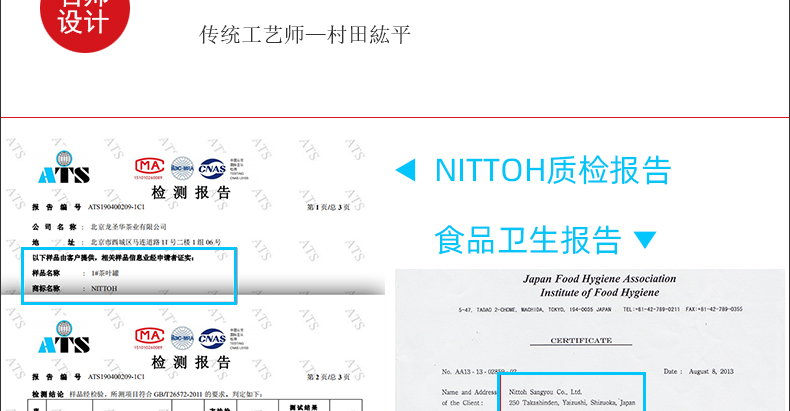The width and height of the screenshot is (790, 411).
Task: Click the red 名师设计 circular badge
Action: pyautogui.click(x=85, y=19)
